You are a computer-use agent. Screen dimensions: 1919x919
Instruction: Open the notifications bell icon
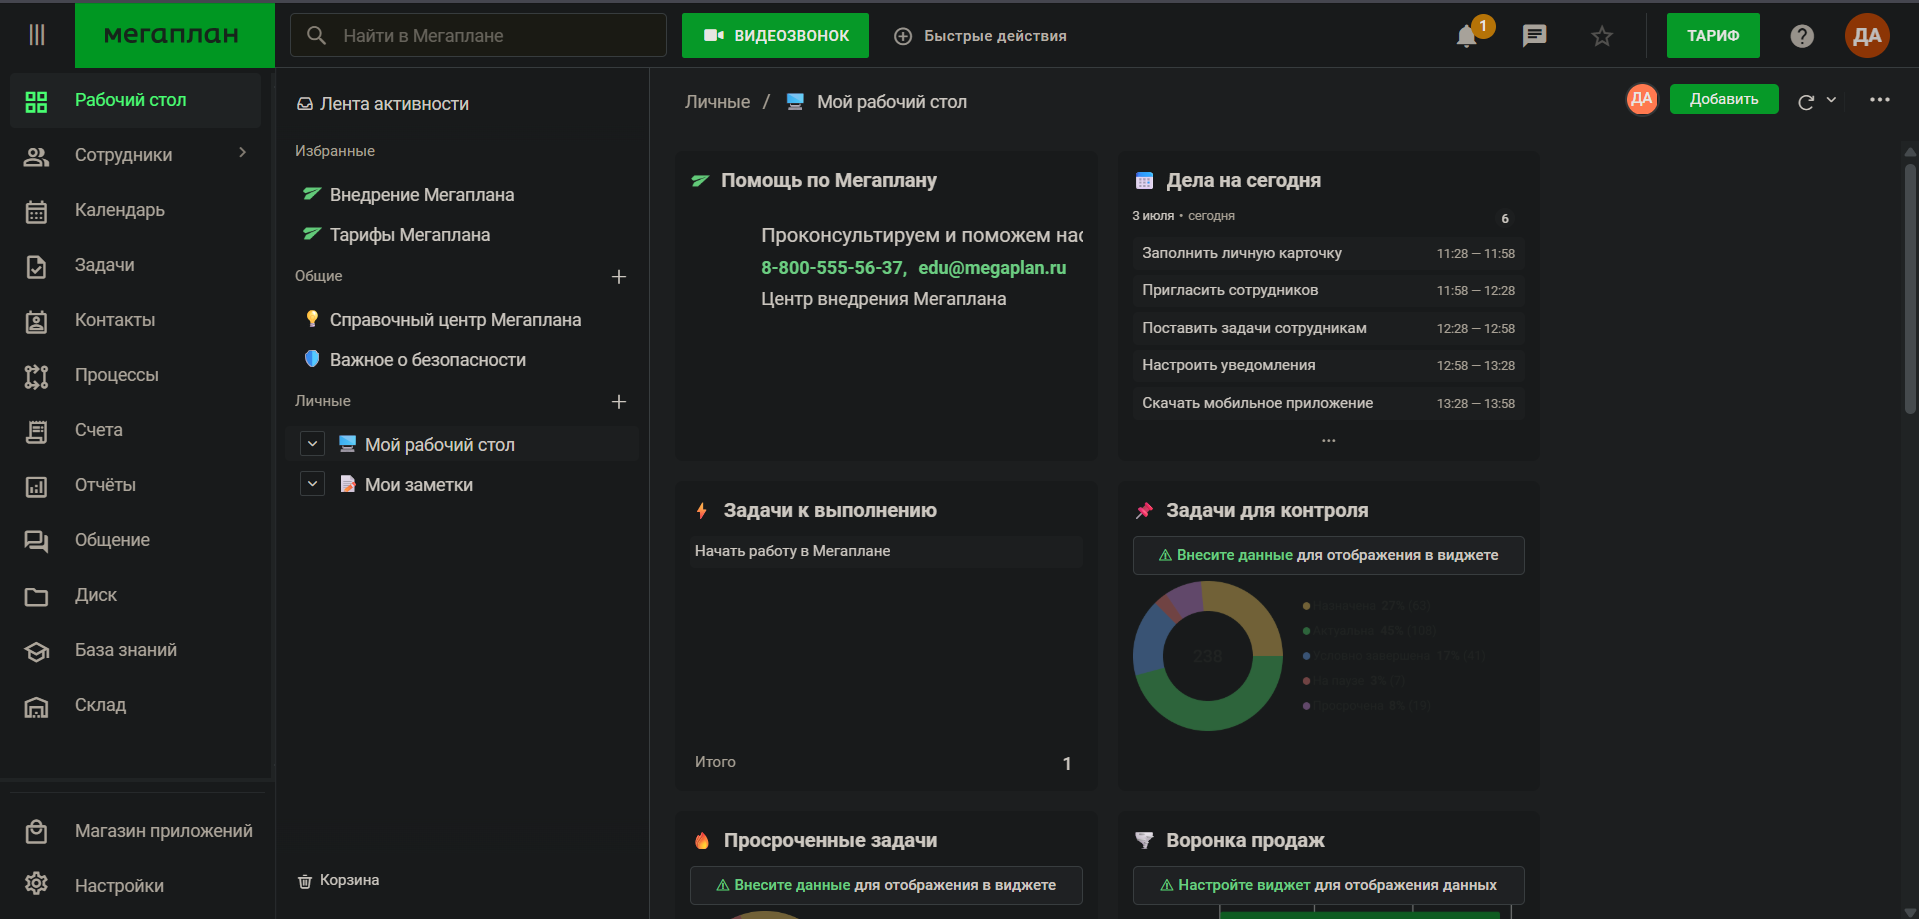pyautogui.click(x=1467, y=36)
